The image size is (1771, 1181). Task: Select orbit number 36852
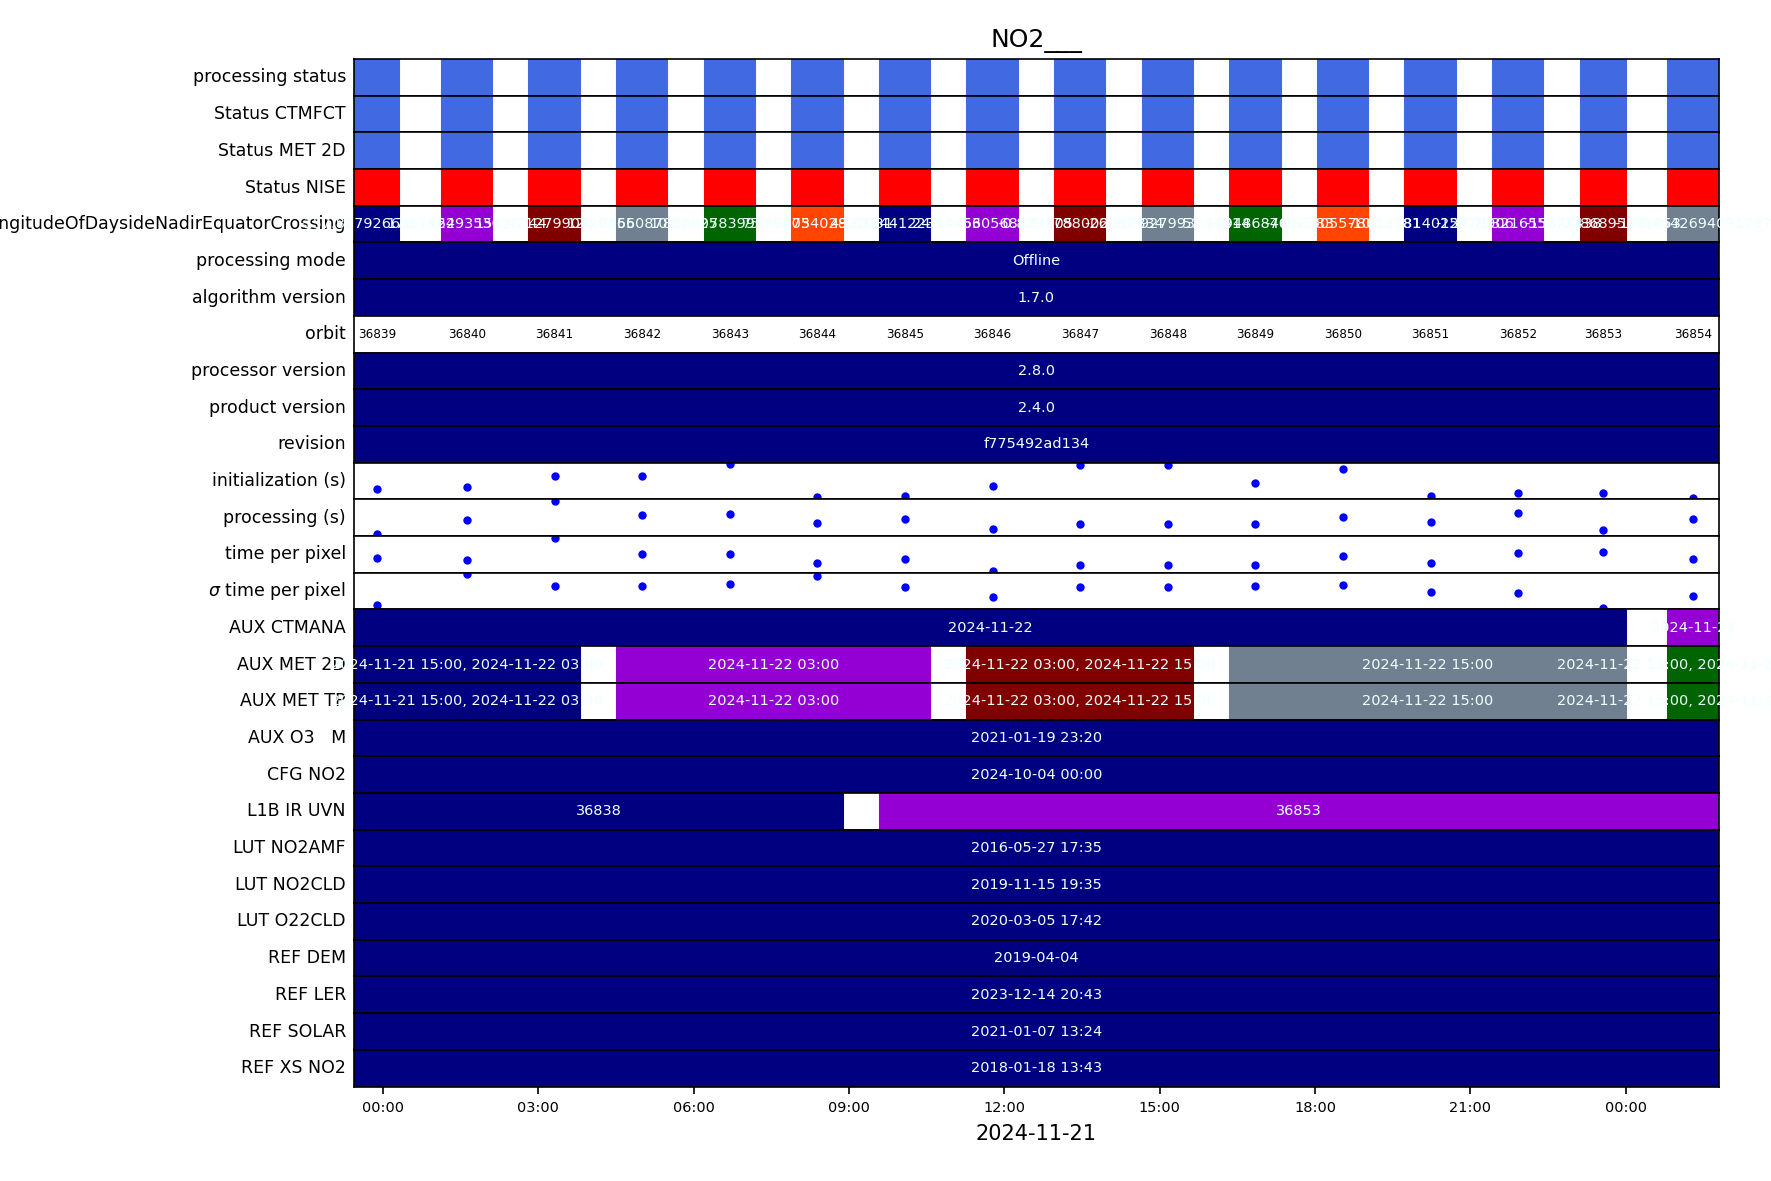pyautogui.click(x=1518, y=334)
